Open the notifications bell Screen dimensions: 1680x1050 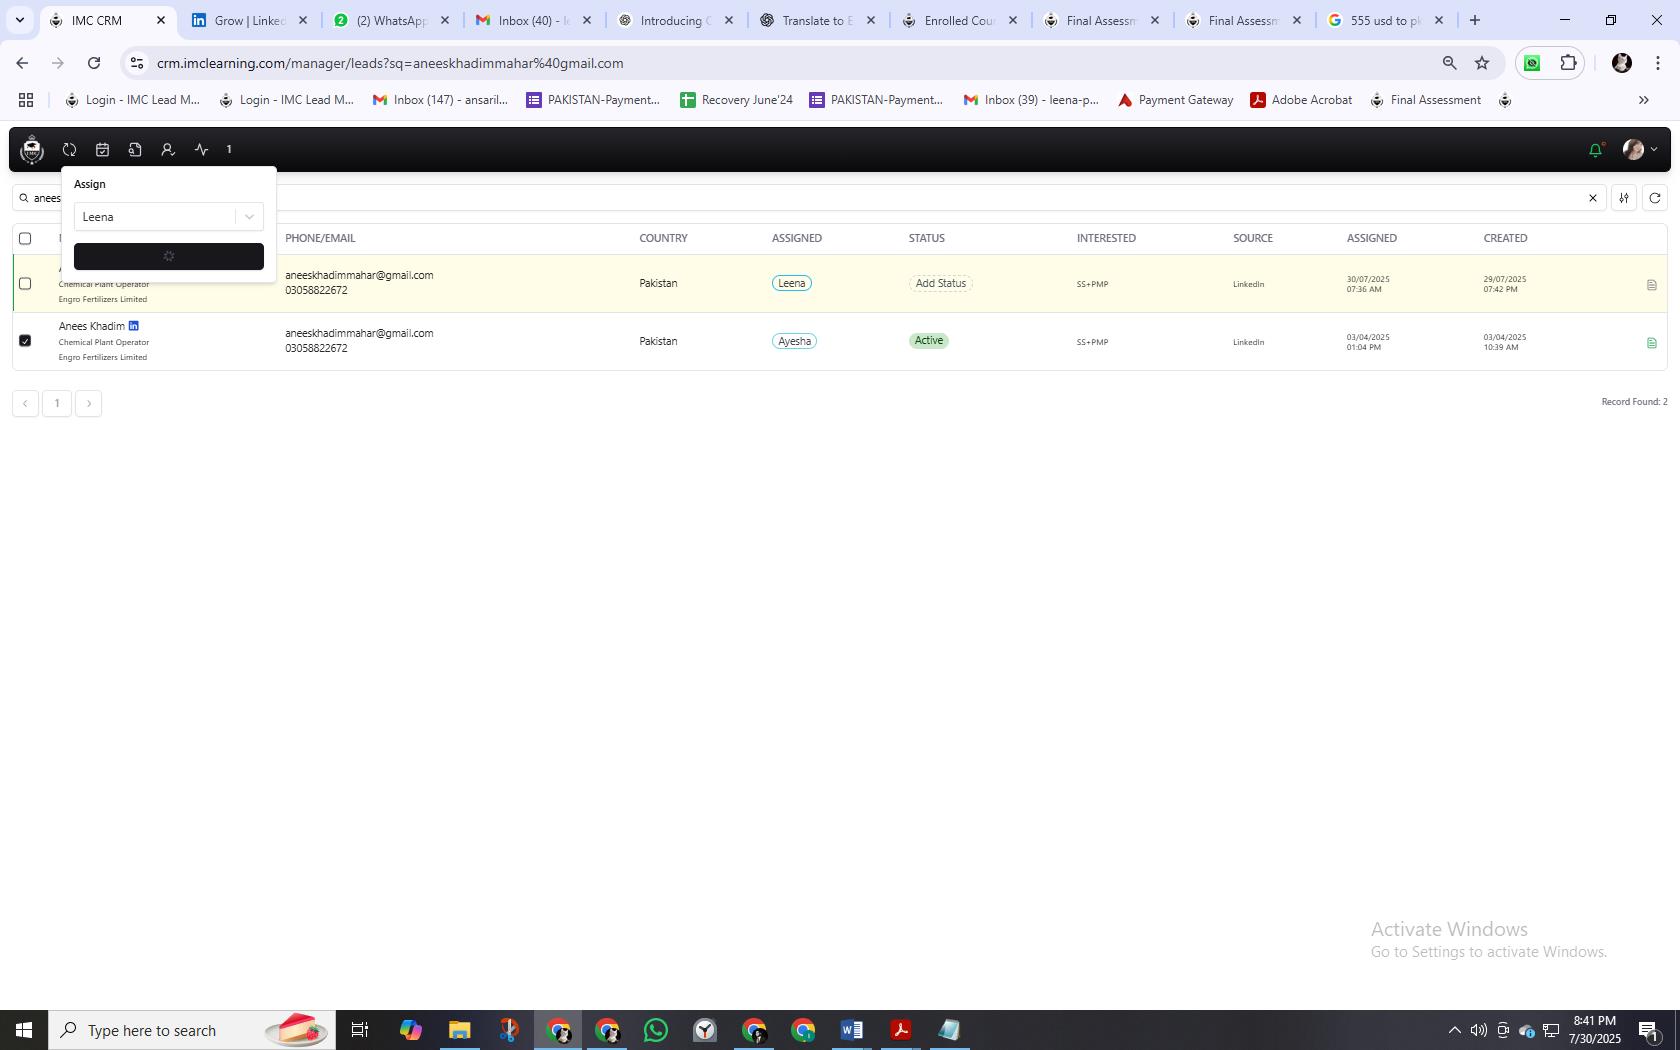1596,150
